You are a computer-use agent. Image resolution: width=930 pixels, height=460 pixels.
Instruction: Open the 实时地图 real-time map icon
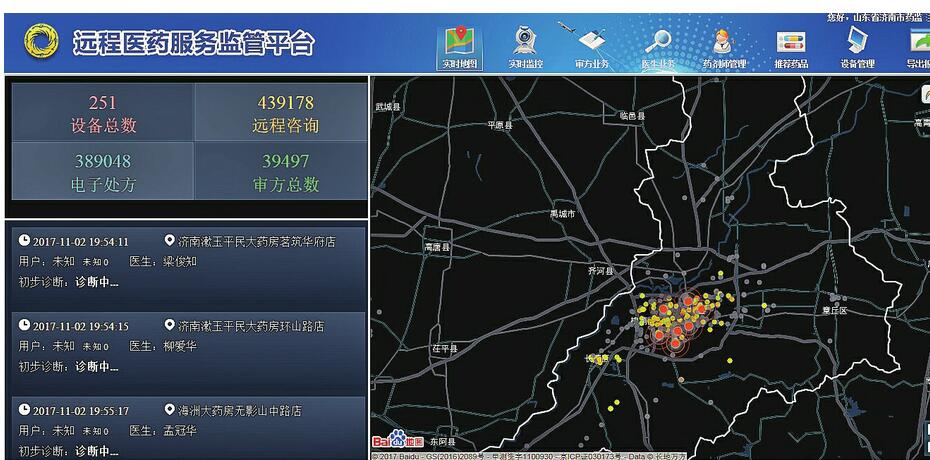coord(461,45)
